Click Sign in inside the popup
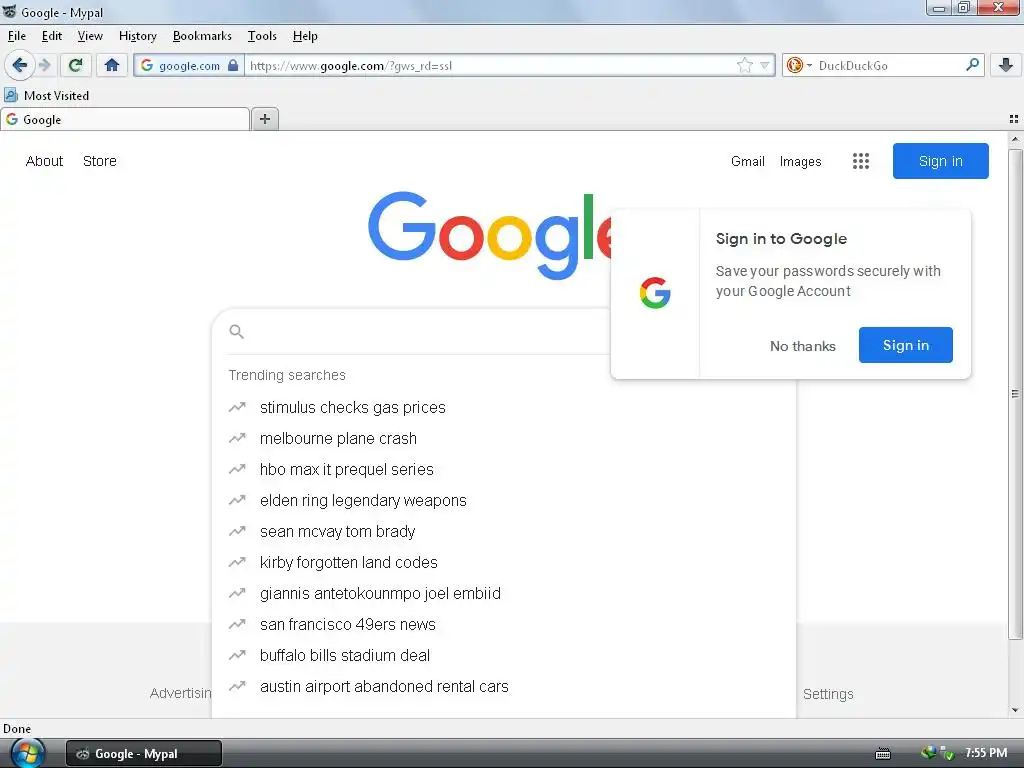The image size is (1024, 768). 905,345
